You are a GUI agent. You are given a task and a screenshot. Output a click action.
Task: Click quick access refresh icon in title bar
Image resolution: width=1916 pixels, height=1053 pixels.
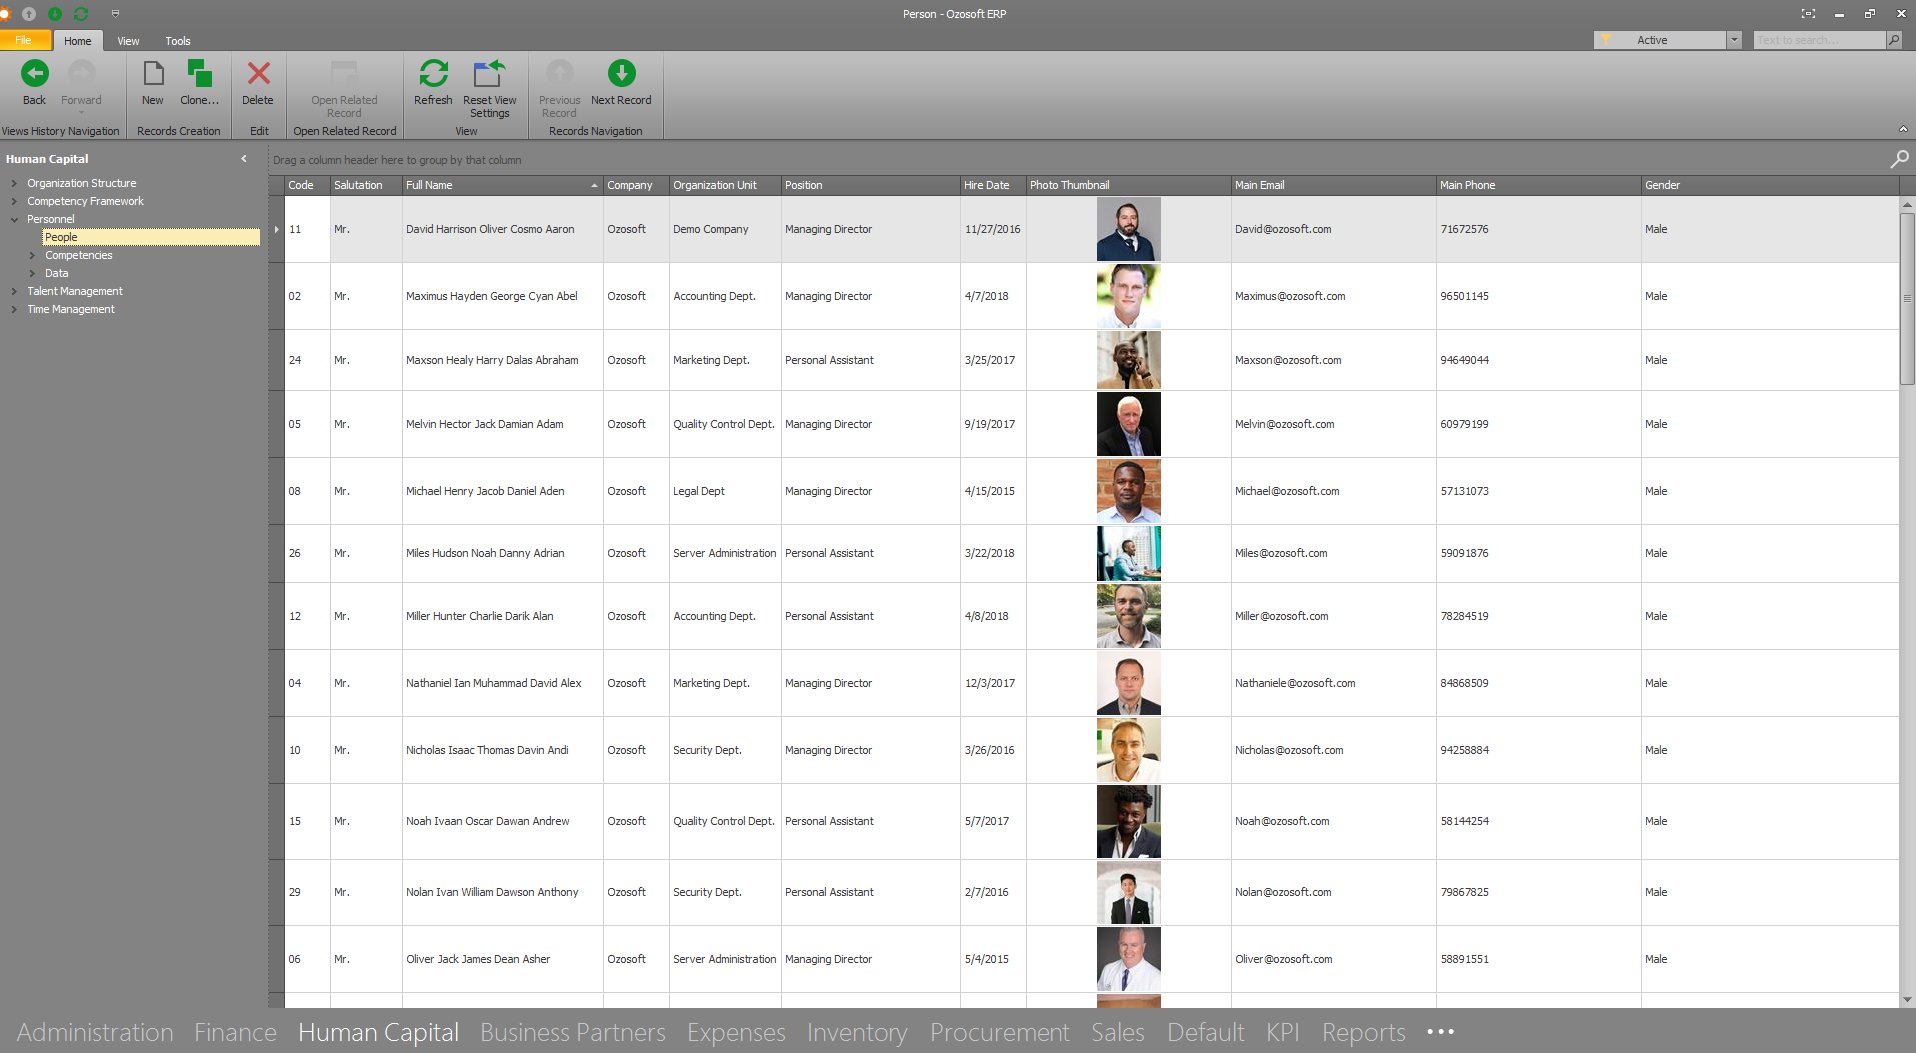(x=81, y=14)
